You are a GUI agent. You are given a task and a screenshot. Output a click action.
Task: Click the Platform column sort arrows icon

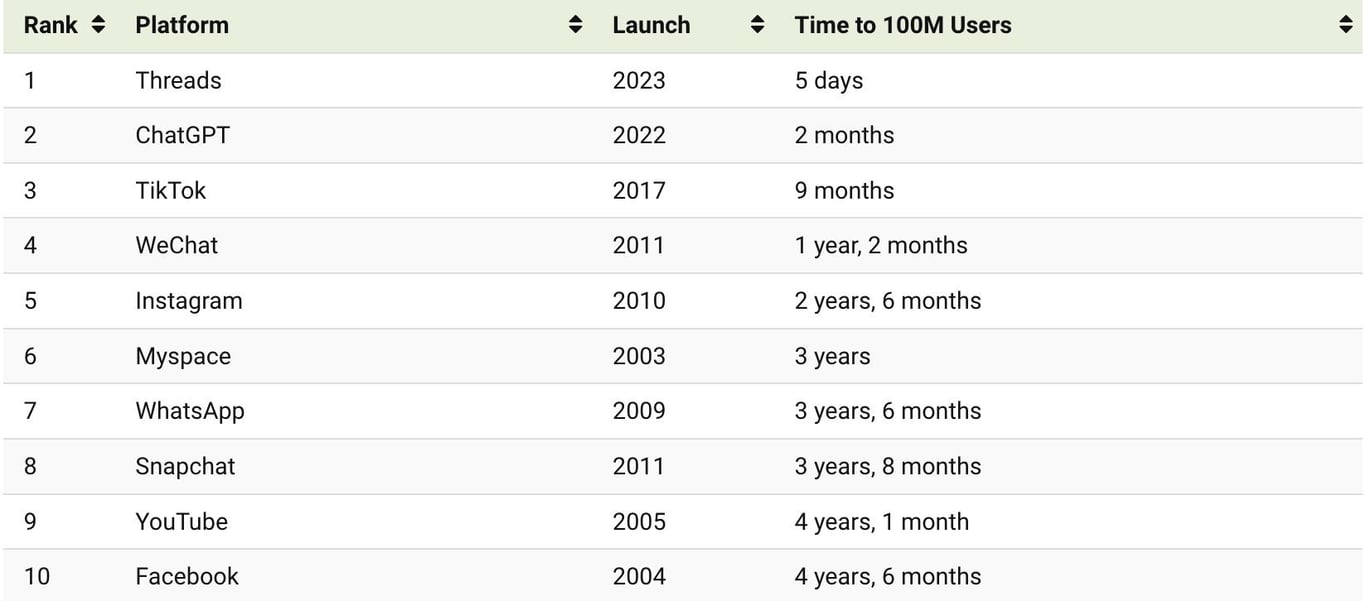click(x=575, y=26)
